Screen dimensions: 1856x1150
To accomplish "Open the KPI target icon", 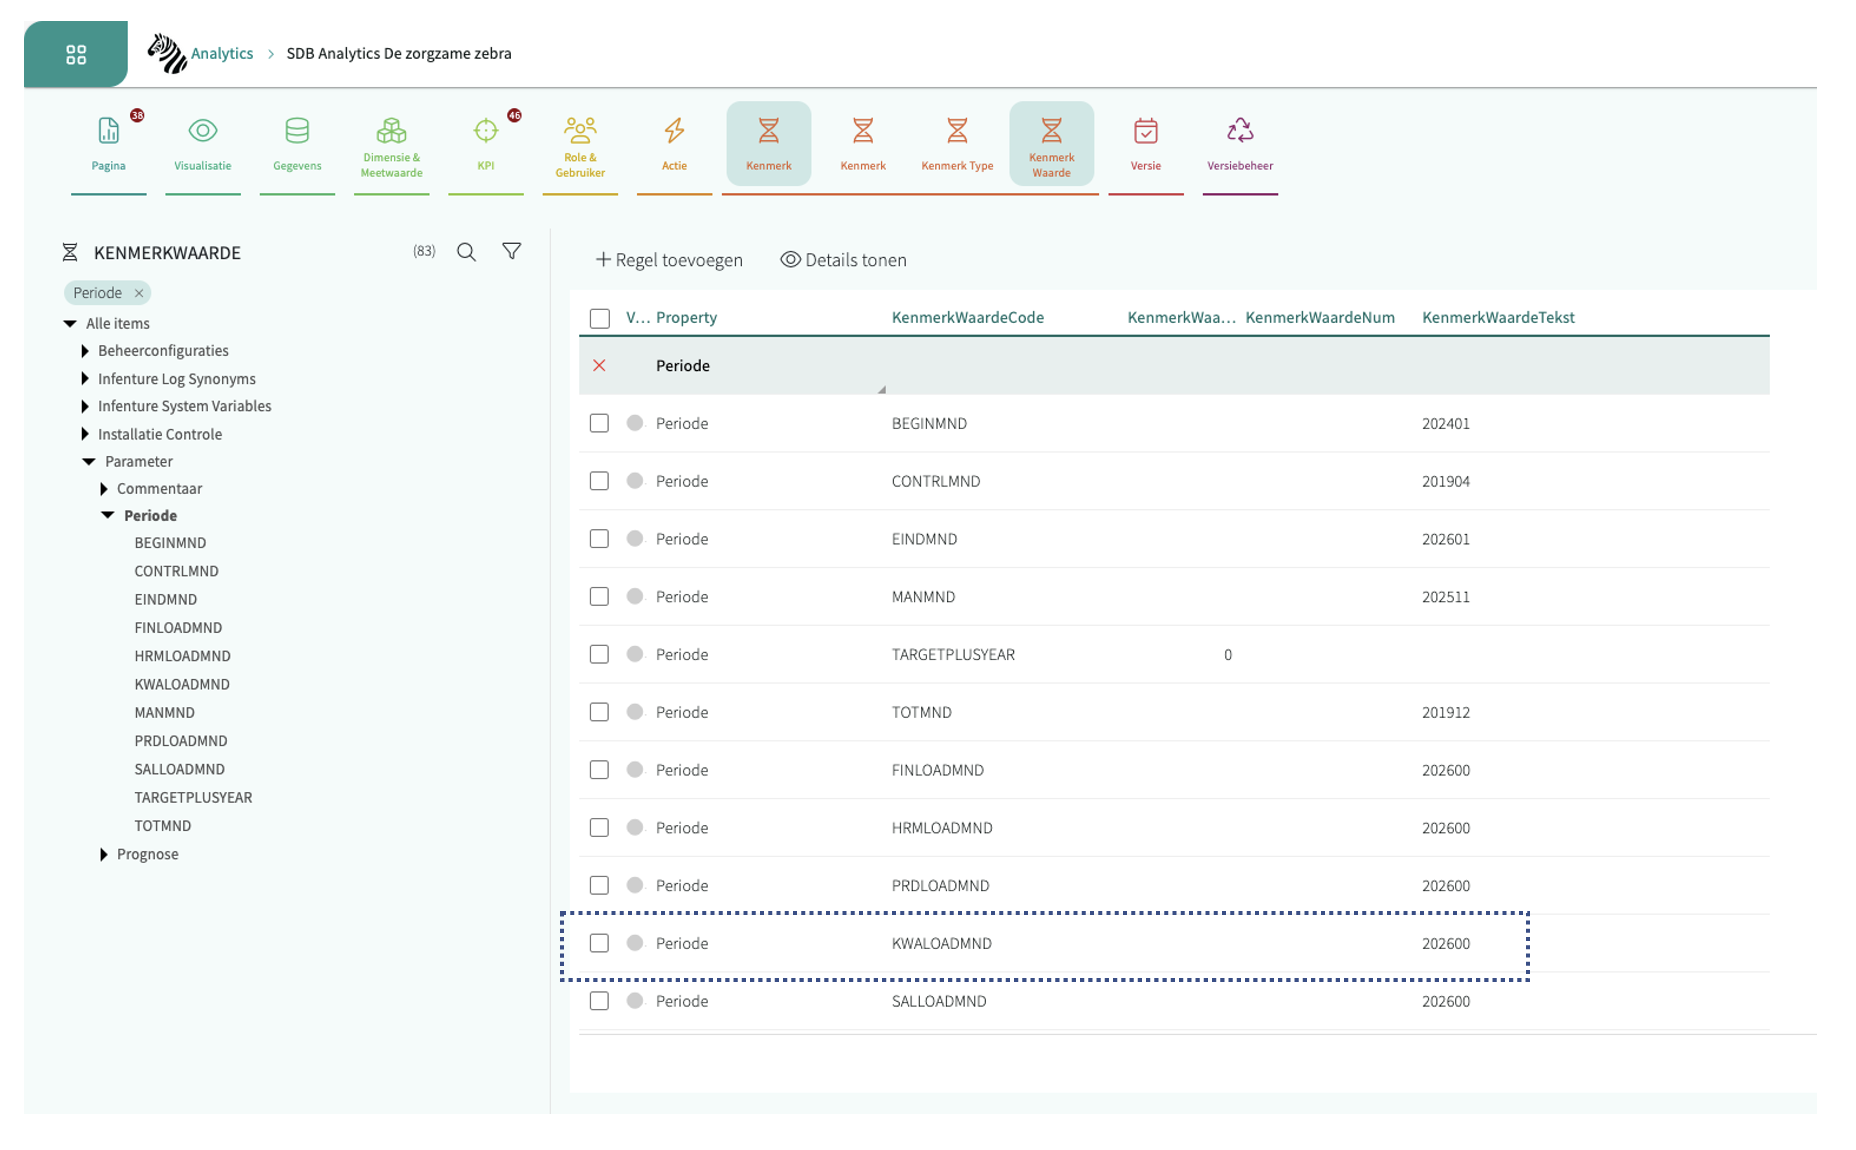I will pyautogui.click(x=486, y=131).
